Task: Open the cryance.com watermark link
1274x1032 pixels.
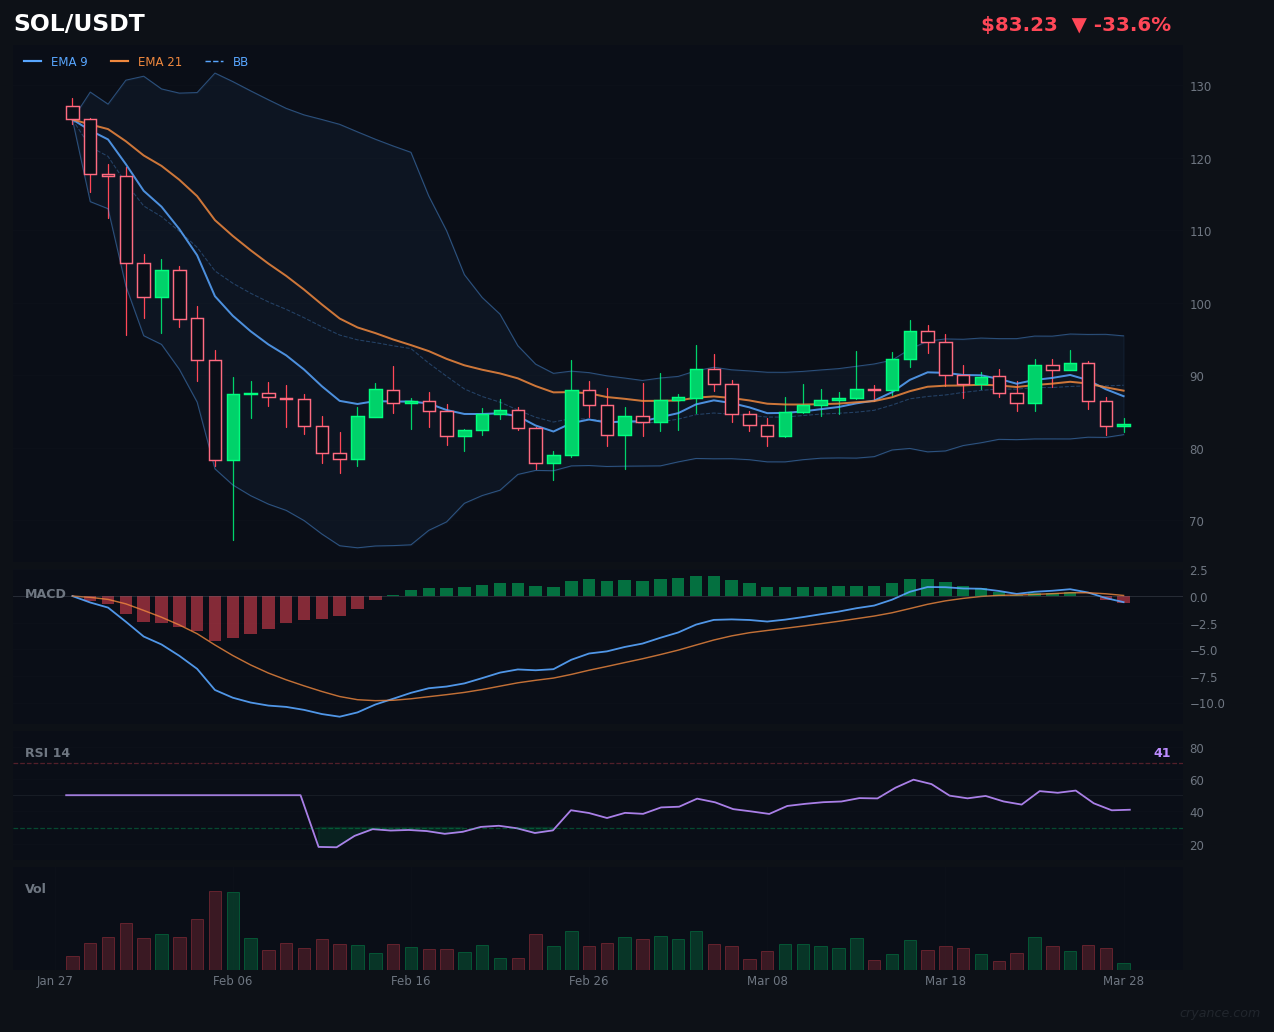Action: 1218,1013
